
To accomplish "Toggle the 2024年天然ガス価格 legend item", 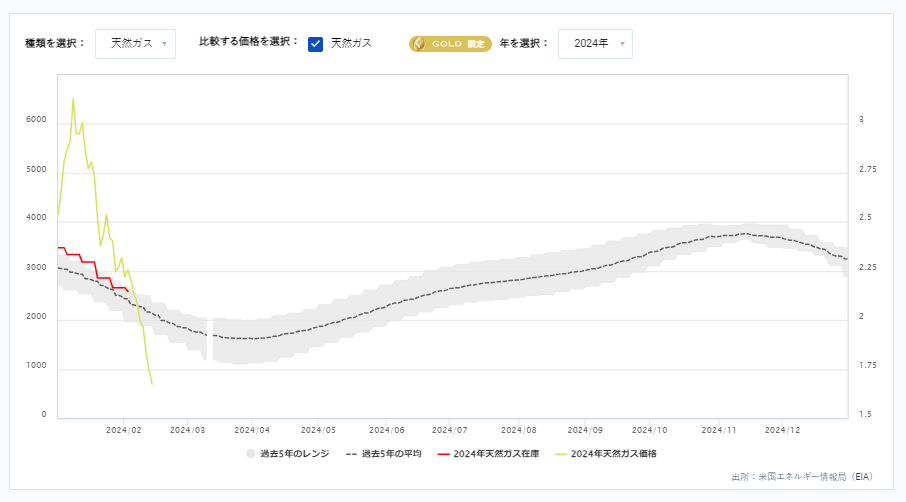I will pyautogui.click(x=606, y=454).
